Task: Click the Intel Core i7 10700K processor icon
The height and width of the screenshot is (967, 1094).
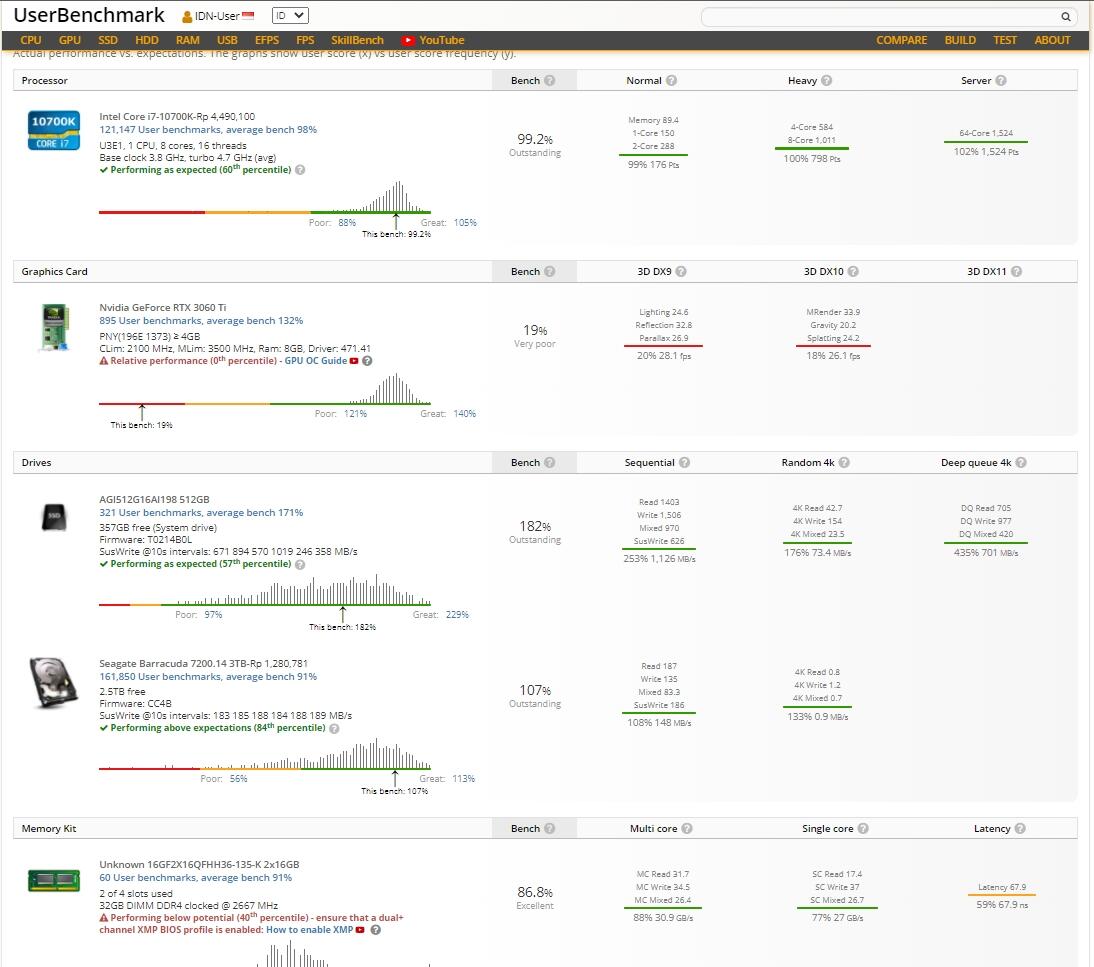Action: coord(53,131)
